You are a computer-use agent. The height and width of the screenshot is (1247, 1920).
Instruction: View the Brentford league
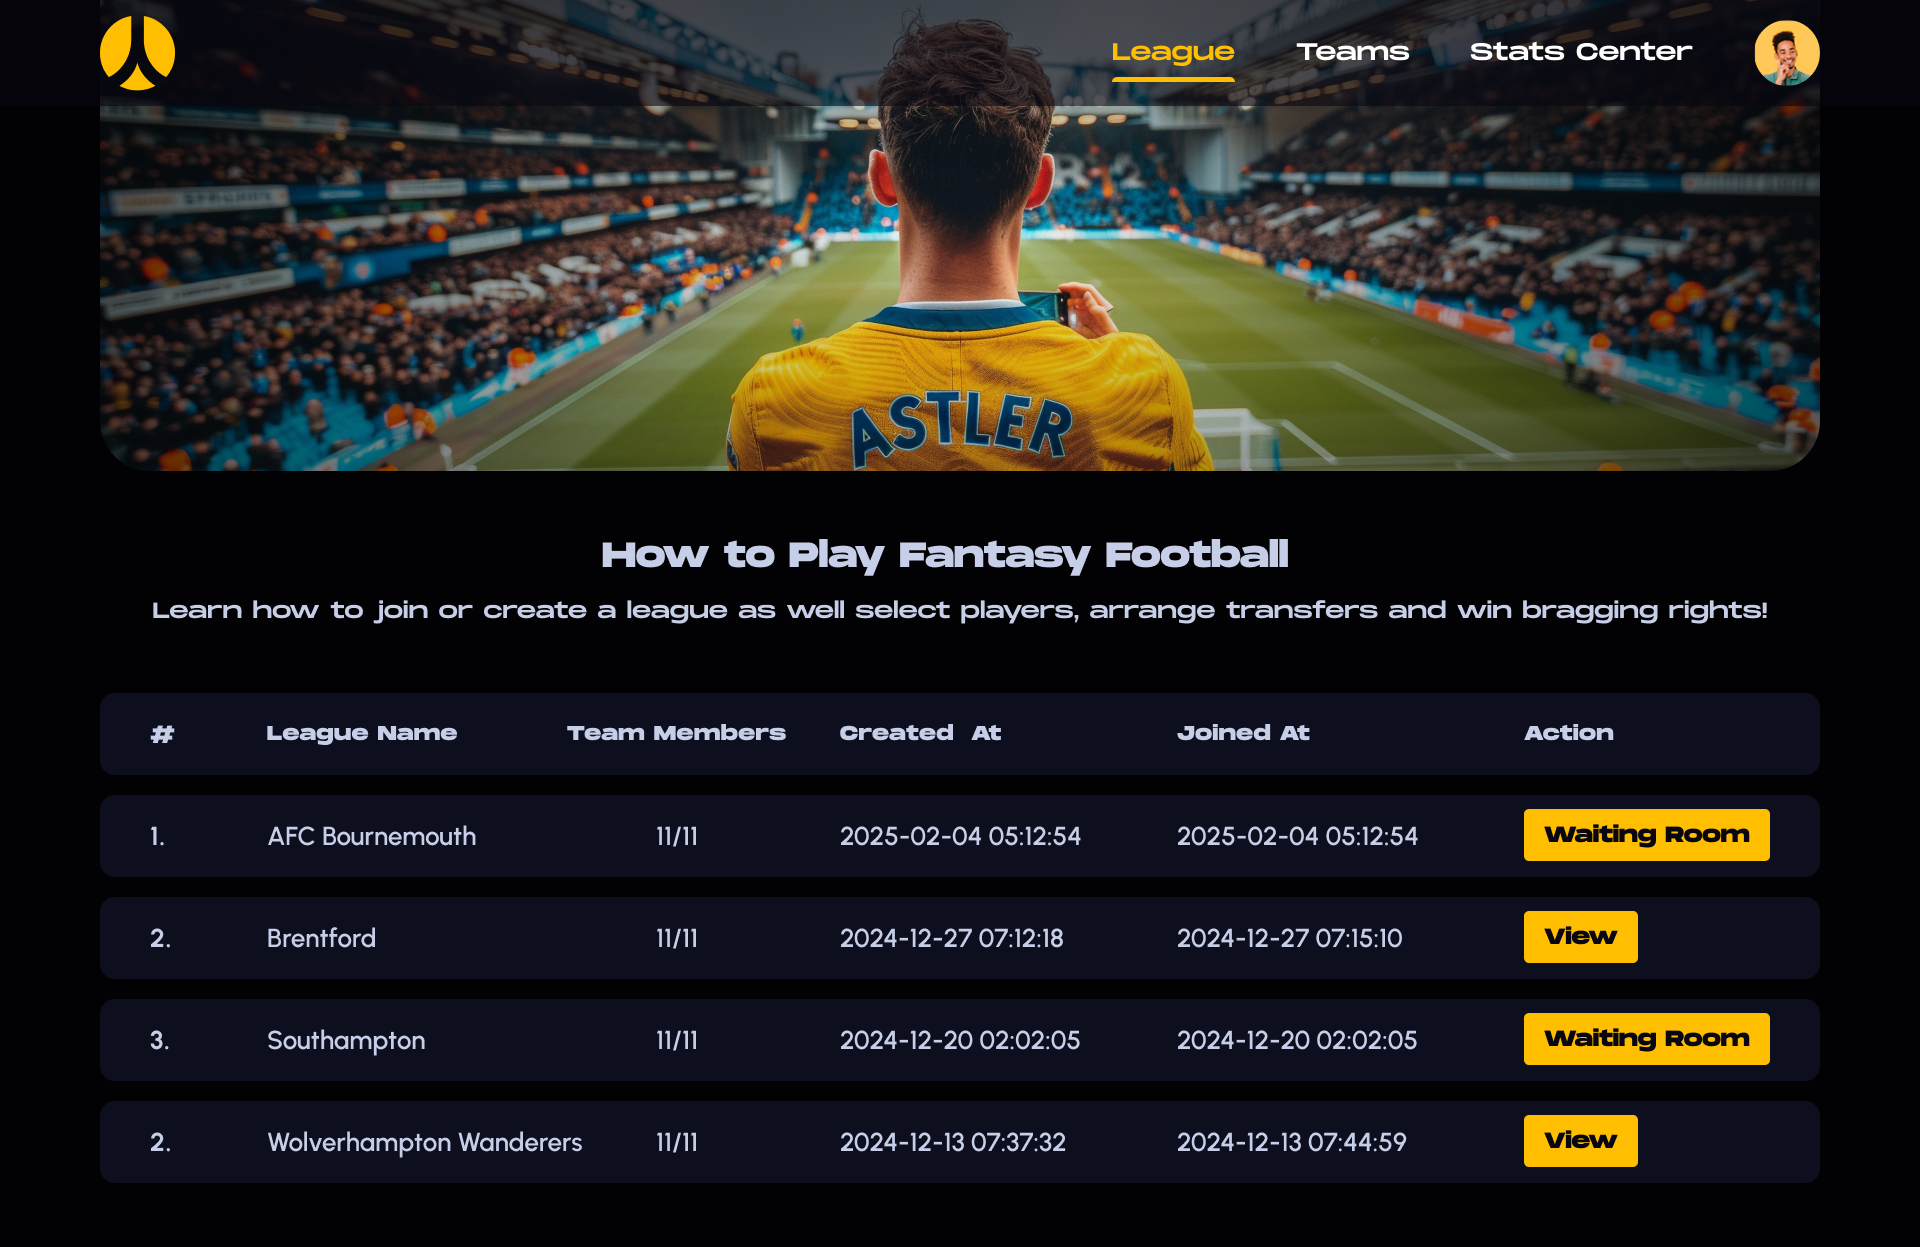point(1580,937)
